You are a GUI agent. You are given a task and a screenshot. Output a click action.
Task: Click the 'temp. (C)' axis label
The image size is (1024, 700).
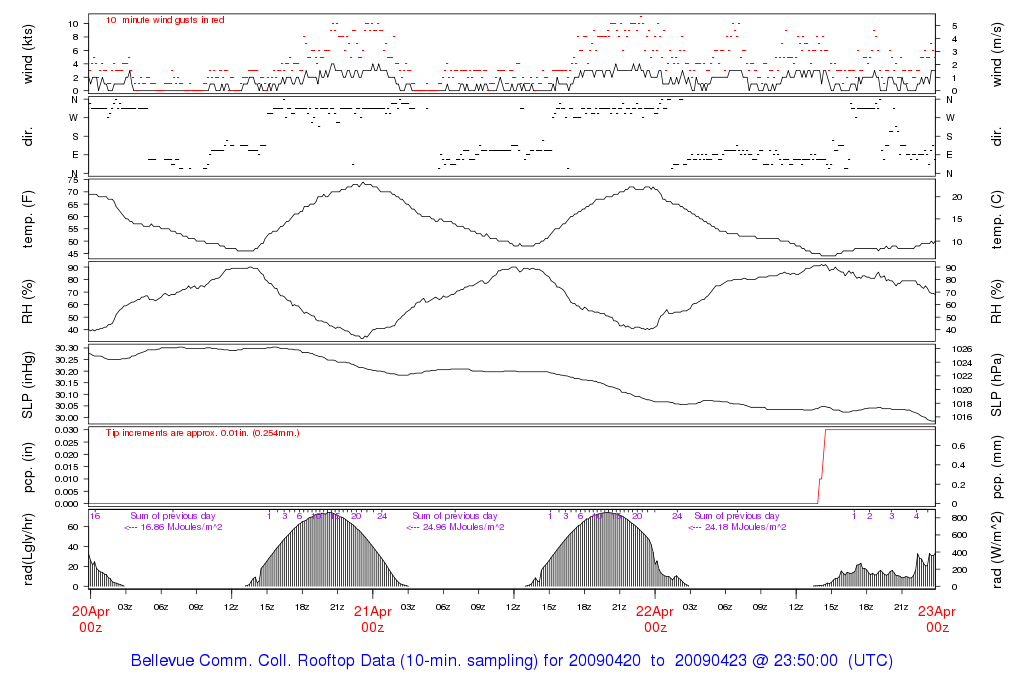997,219
